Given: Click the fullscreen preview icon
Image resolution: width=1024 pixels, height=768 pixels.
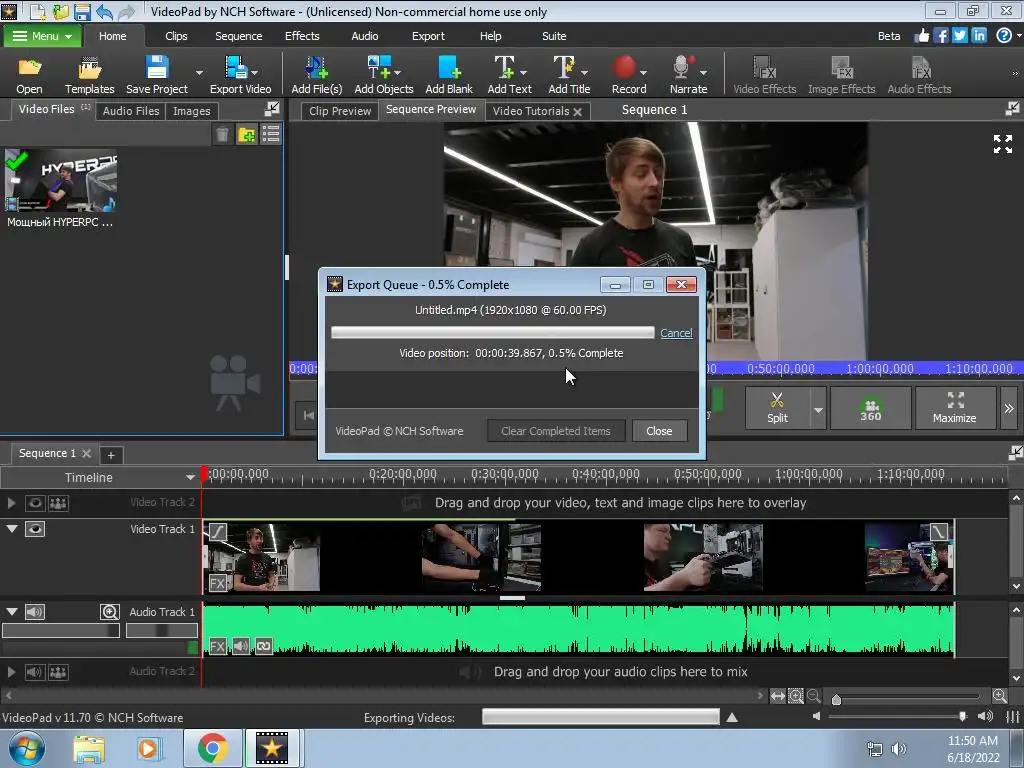Looking at the screenshot, I should [x=1002, y=144].
